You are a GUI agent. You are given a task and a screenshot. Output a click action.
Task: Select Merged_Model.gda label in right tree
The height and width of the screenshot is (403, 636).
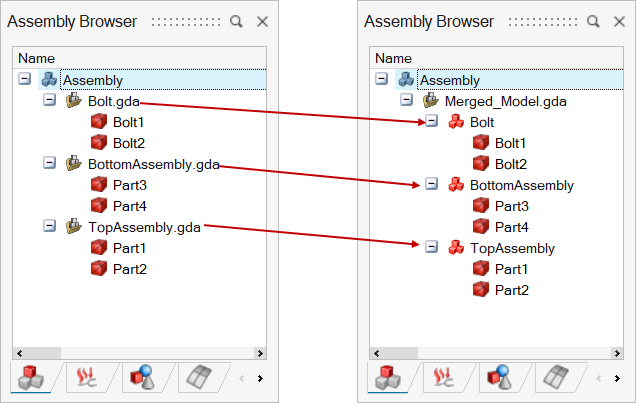point(505,101)
